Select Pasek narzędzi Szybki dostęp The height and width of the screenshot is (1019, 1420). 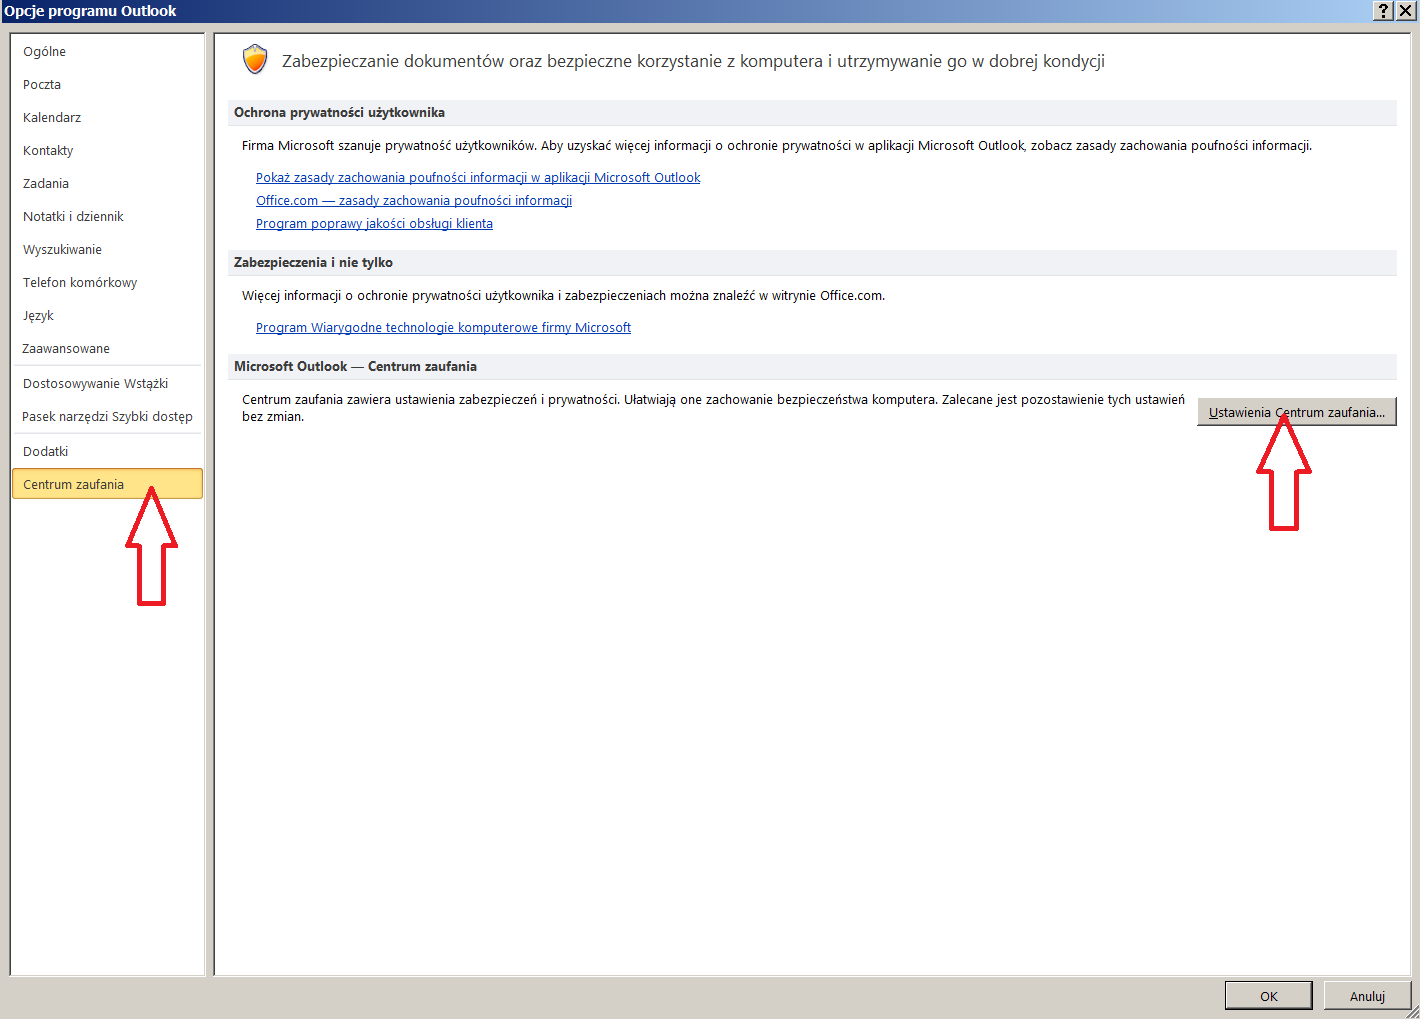tap(107, 416)
